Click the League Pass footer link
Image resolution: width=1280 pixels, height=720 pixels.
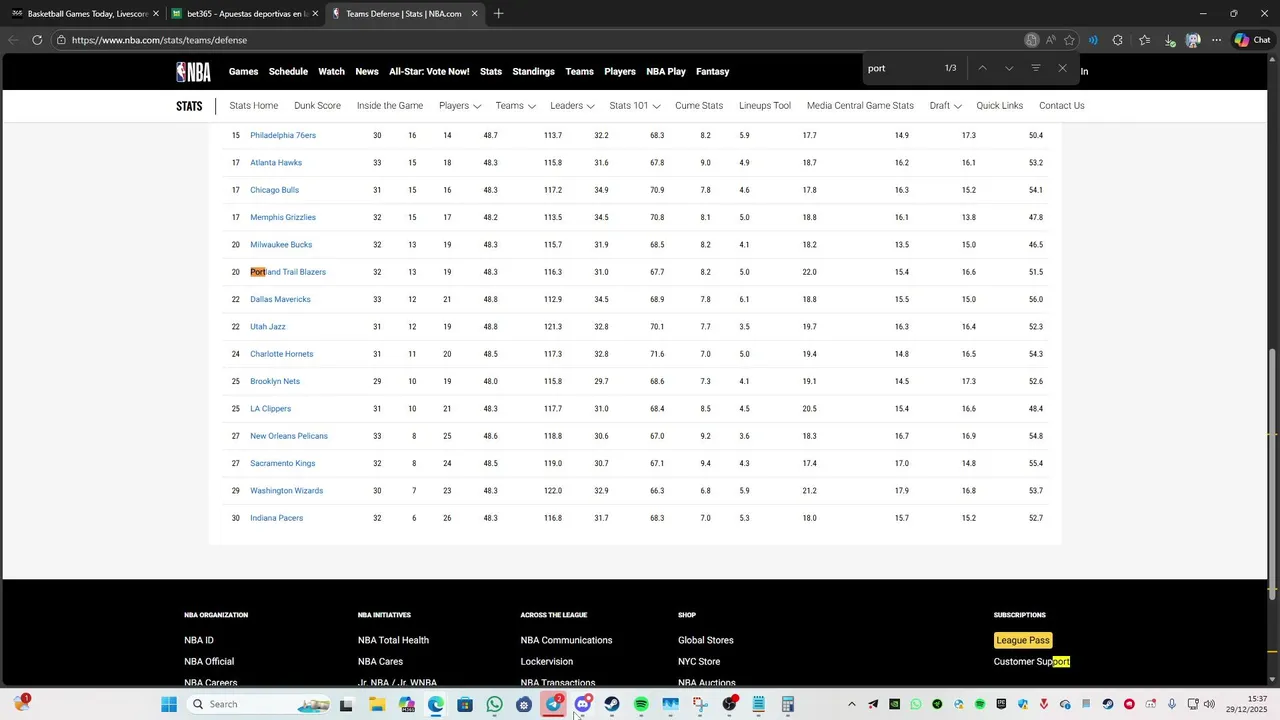(1023, 640)
